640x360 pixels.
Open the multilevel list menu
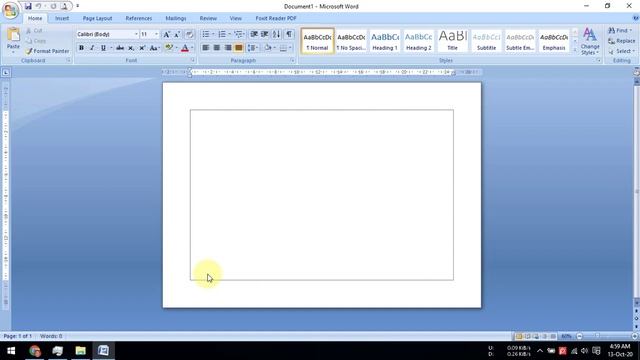(239, 34)
